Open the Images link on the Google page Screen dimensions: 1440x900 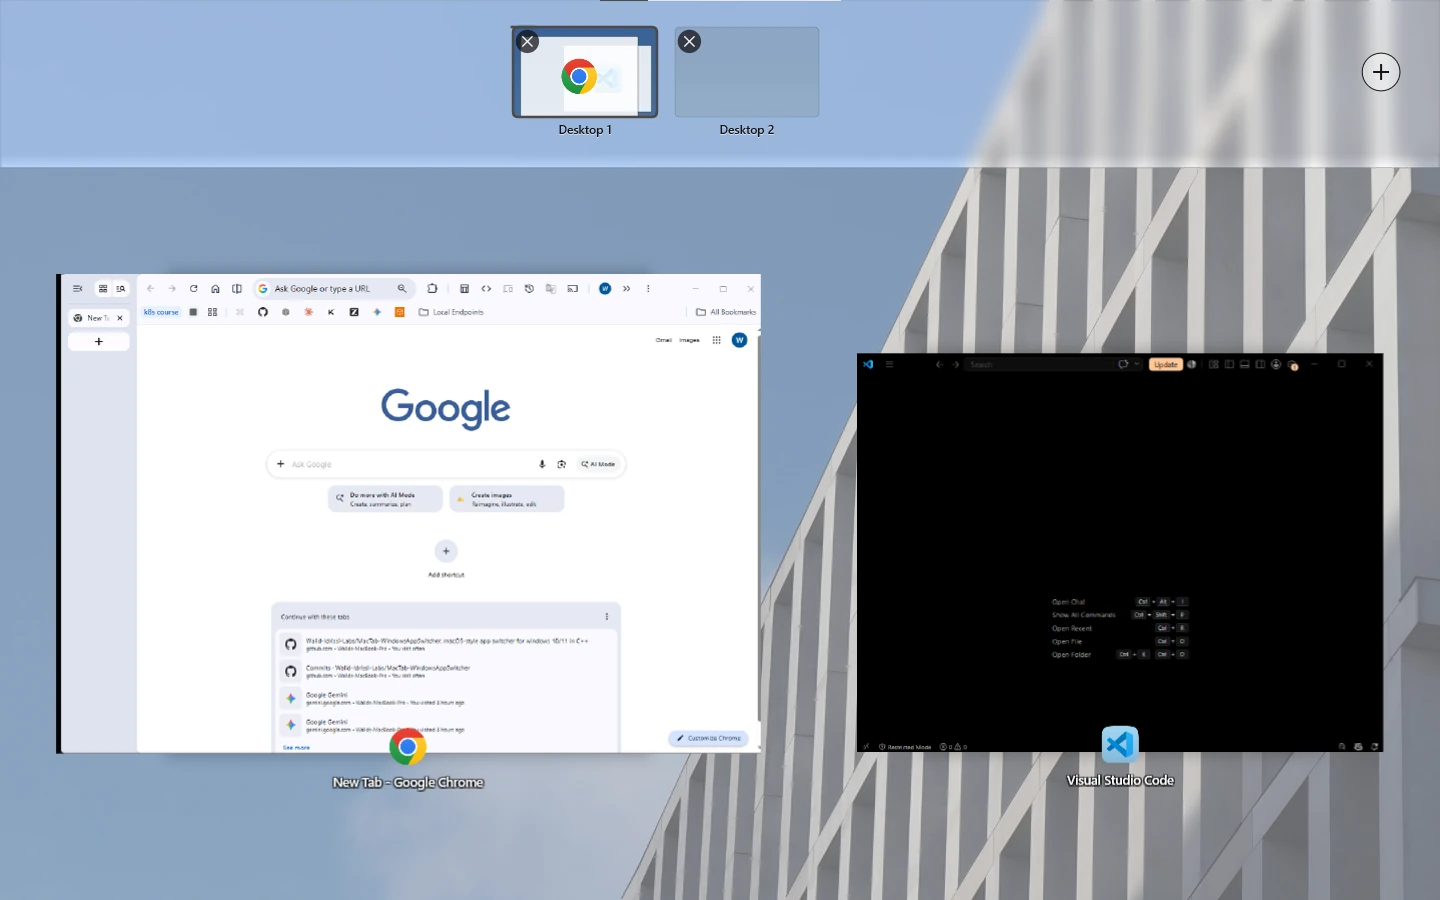coord(690,340)
